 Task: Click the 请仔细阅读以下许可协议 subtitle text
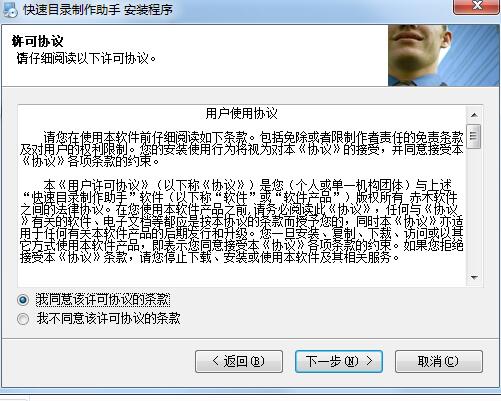tap(86, 59)
